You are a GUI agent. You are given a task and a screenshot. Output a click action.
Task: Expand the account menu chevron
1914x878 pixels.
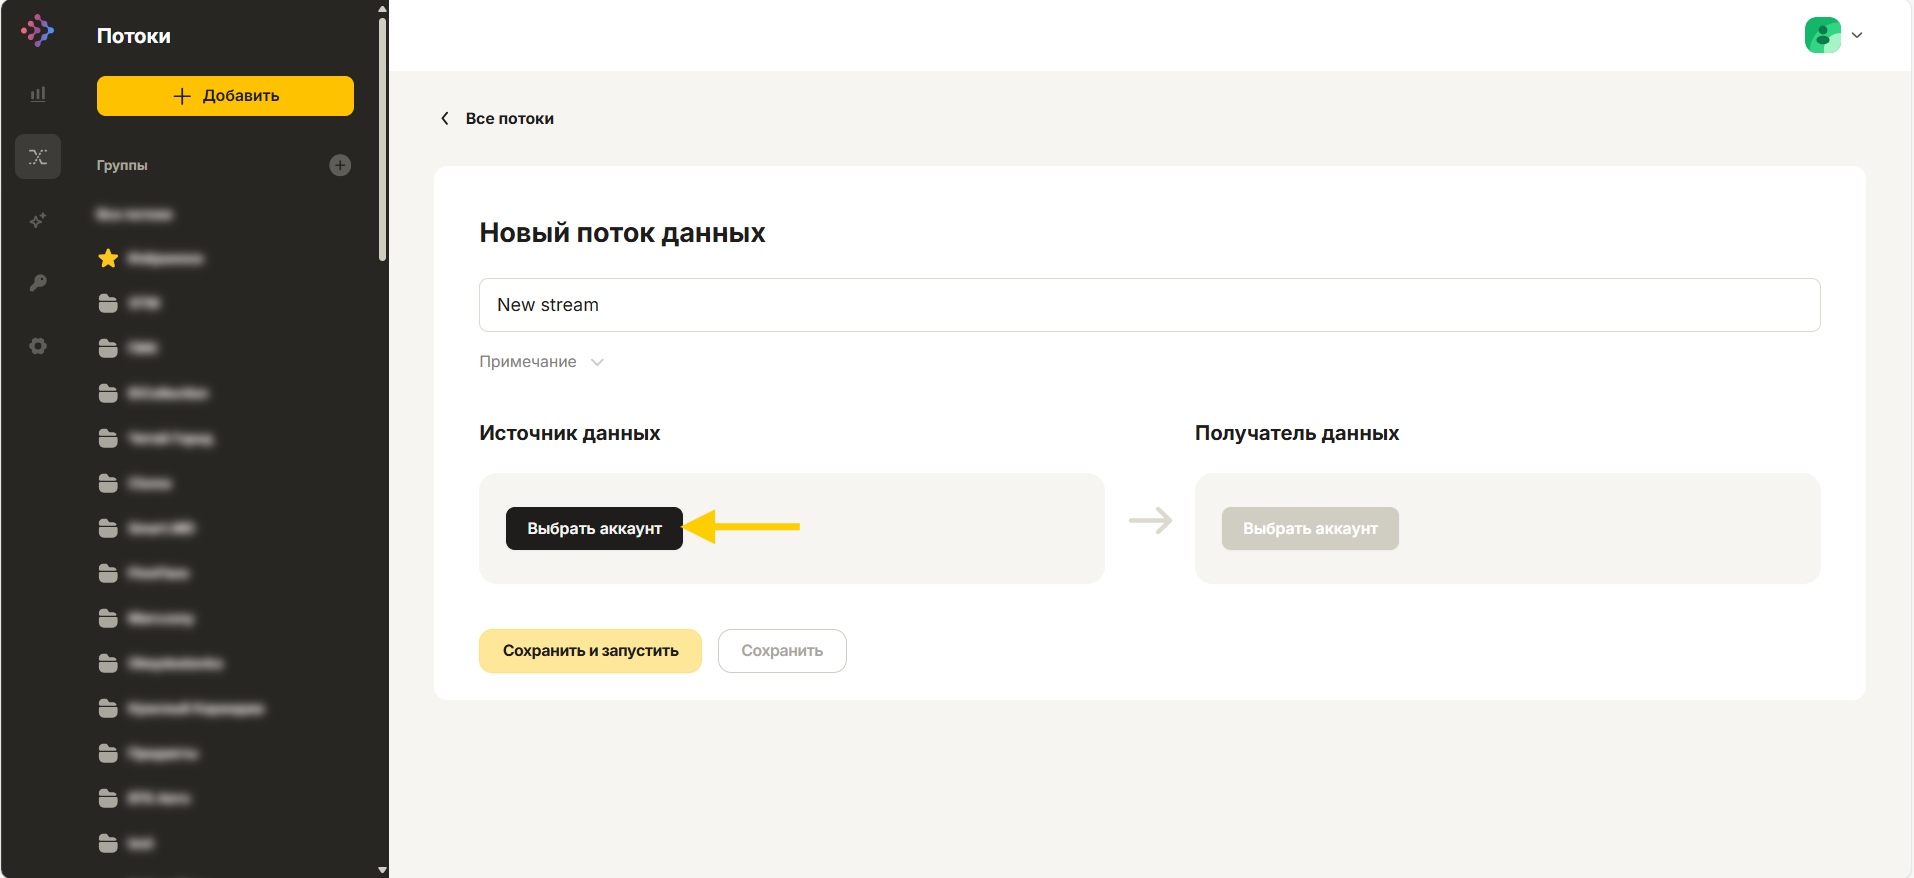(x=1857, y=35)
